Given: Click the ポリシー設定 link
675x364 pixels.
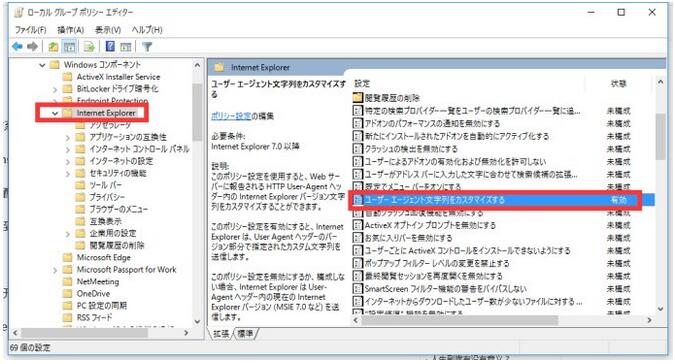Looking at the screenshot, I should tap(231, 116).
